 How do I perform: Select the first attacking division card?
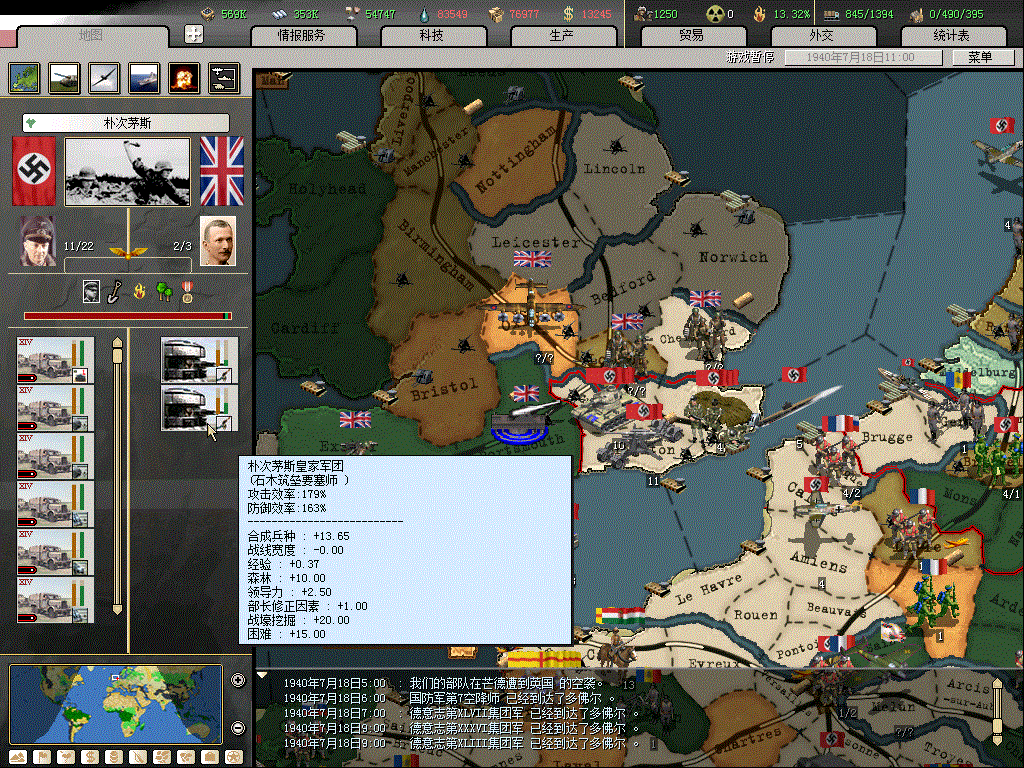click(56, 360)
